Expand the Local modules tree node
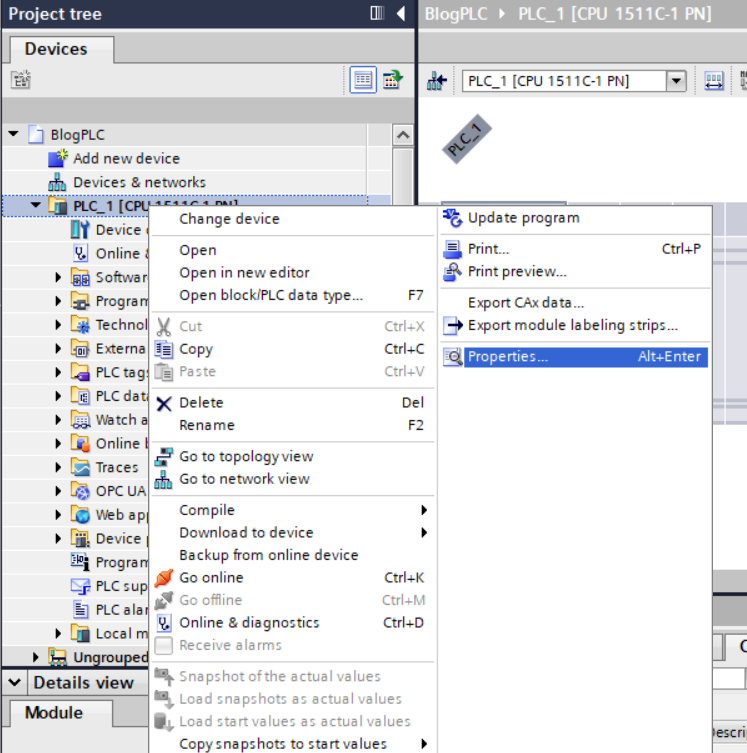747x753 pixels. tap(58, 633)
